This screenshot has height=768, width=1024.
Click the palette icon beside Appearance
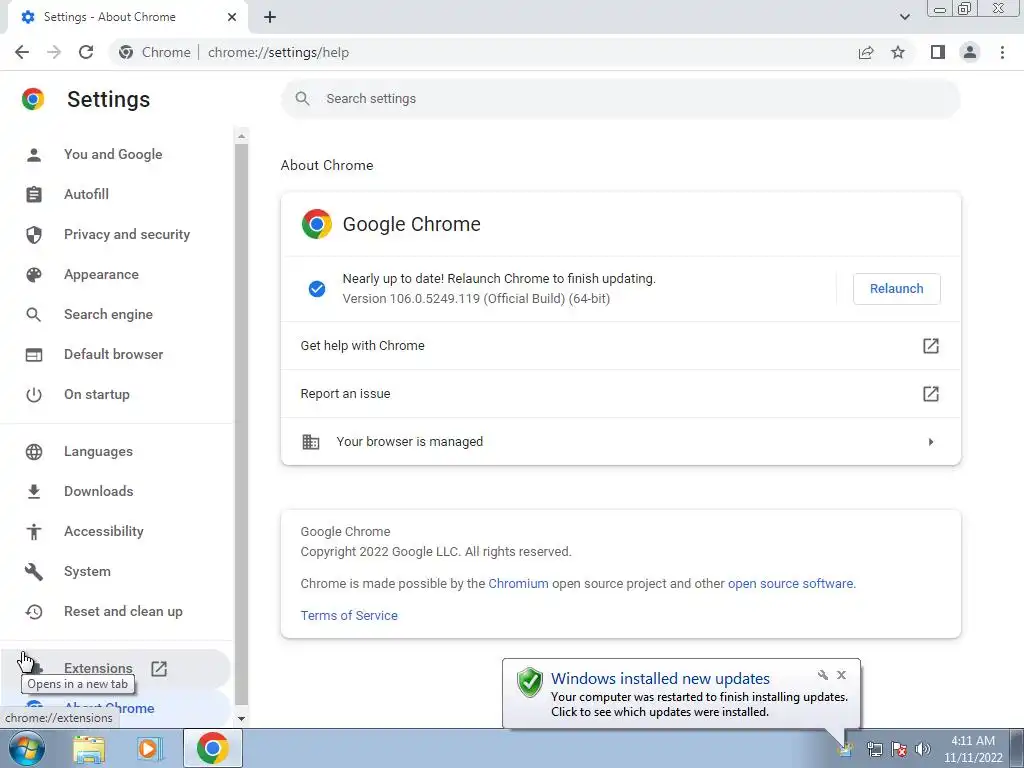[x=33, y=275]
